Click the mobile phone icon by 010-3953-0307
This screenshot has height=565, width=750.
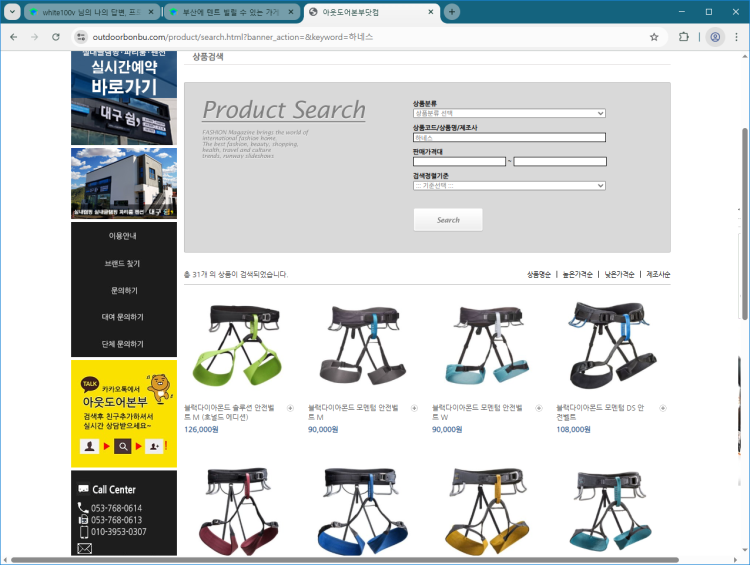click(84, 532)
